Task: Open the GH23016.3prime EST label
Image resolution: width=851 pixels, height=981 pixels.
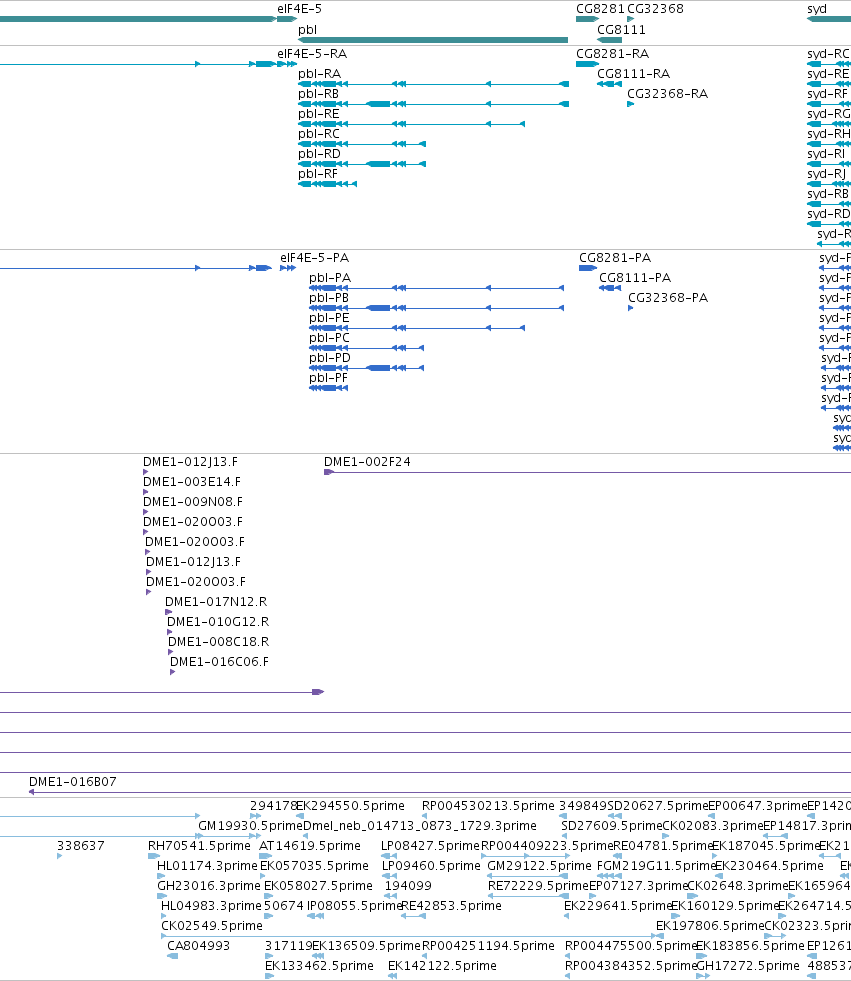Action: point(208,886)
